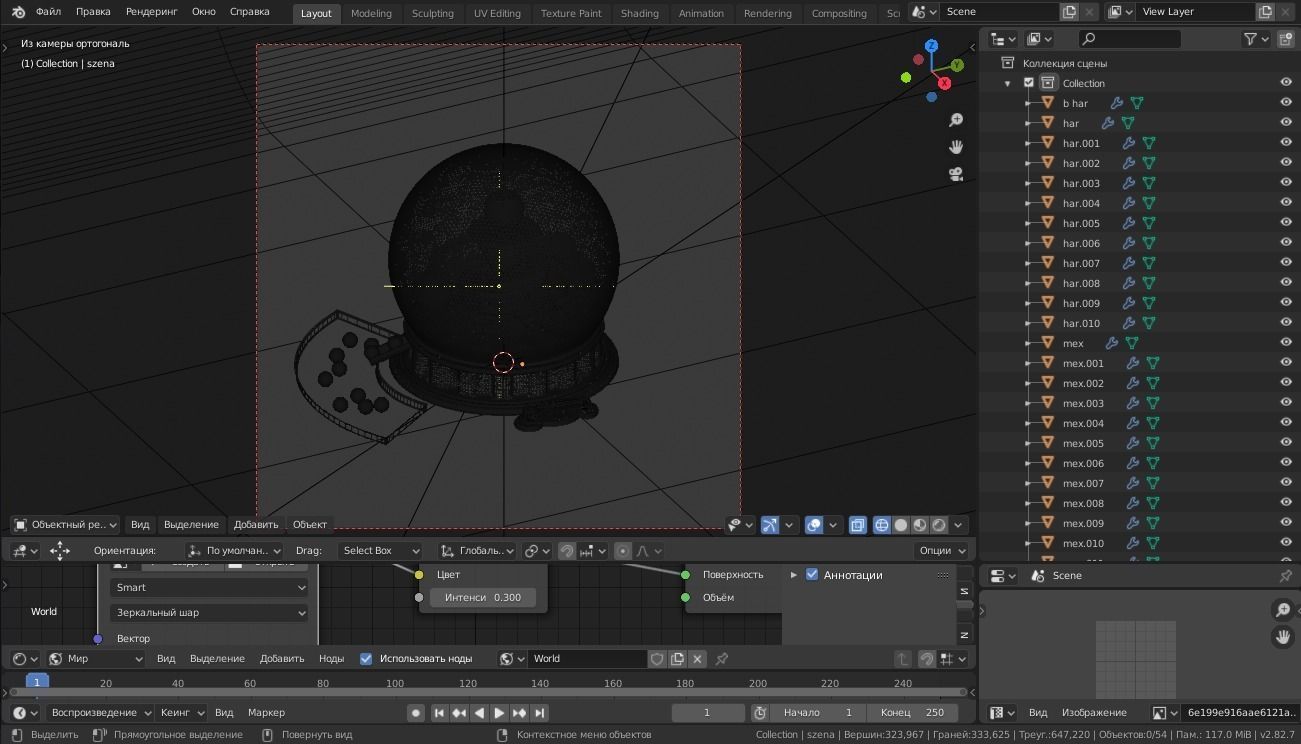The width and height of the screenshot is (1301, 744).
Task: Click the frame 1 playhead marker
Action: pyautogui.click(x=37, y=682)
